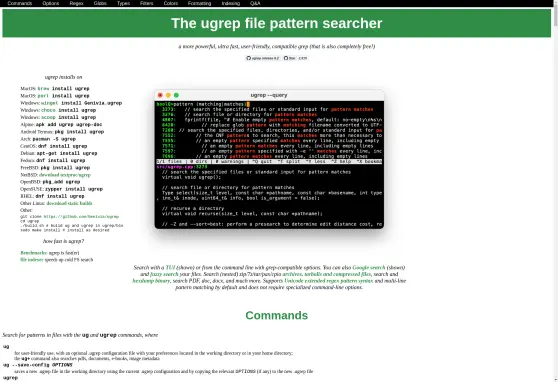
Task: Follow the fuzzy search link
Action: pos(164,274)
